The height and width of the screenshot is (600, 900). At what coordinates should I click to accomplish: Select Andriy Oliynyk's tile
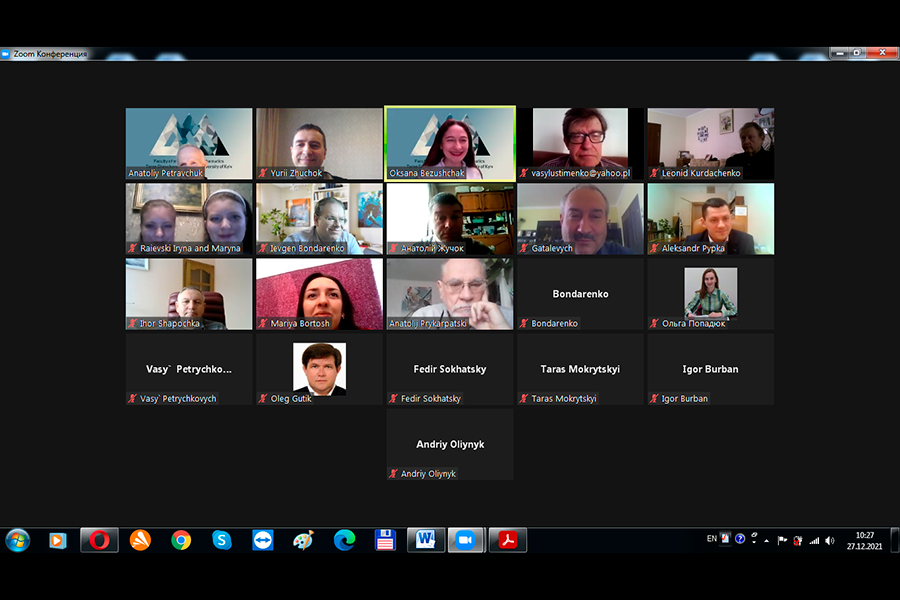[450, 445]
